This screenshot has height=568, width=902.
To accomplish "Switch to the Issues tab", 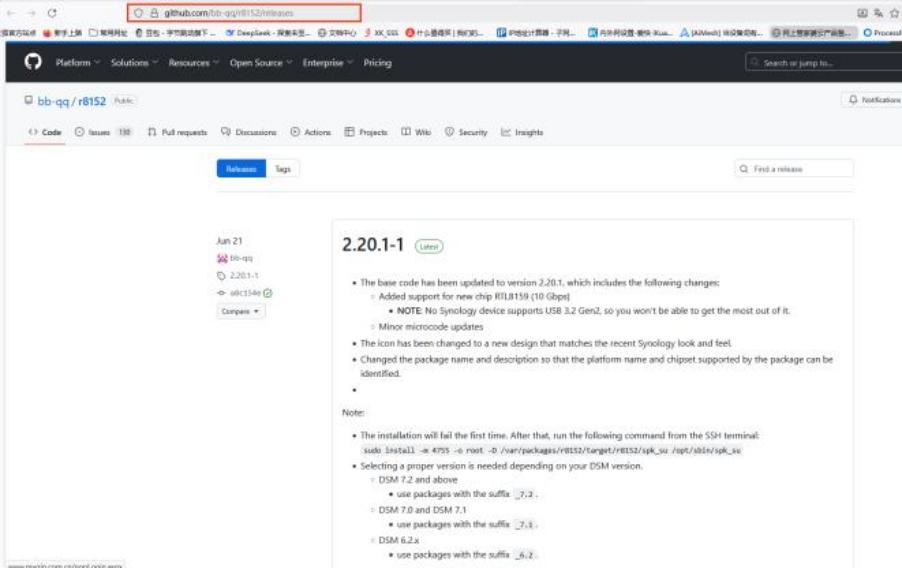I will tap(104, 132).
